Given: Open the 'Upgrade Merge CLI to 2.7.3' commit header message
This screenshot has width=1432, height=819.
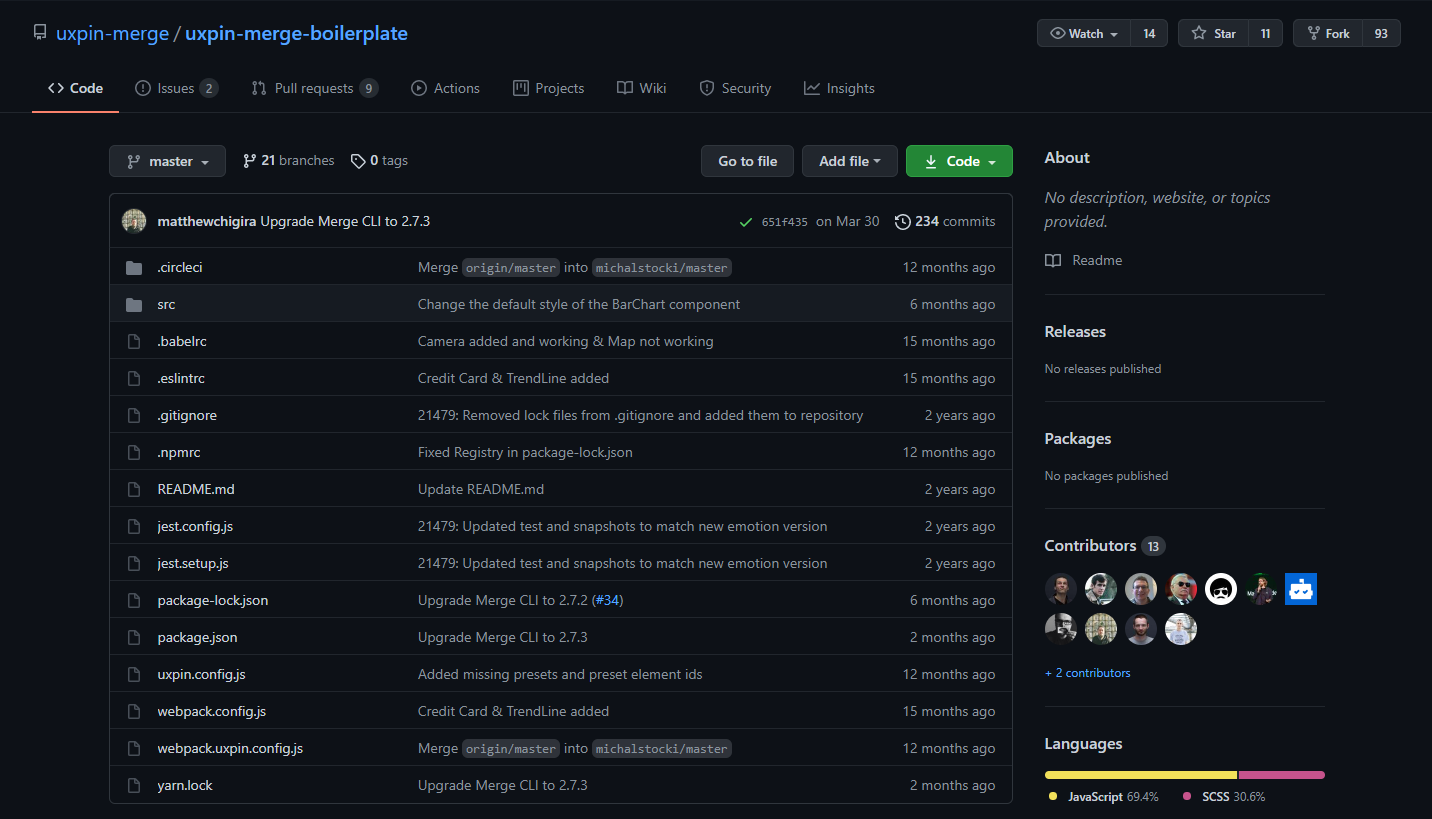Looking at the screenshot, I should point(345,221).
